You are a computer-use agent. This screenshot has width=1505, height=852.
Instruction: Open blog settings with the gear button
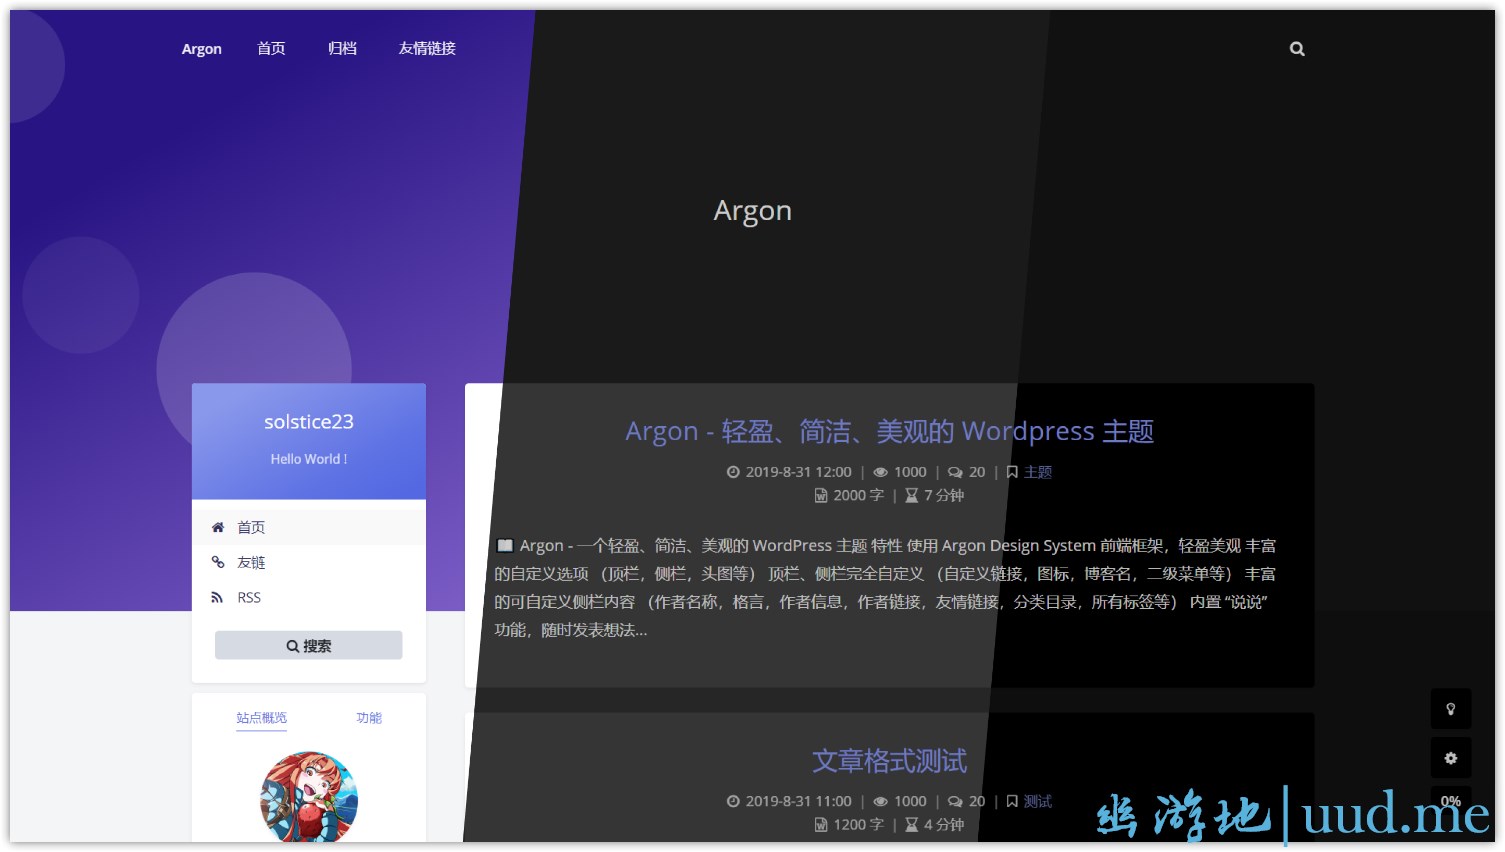pyautogui.click(x=1450, y=759)
